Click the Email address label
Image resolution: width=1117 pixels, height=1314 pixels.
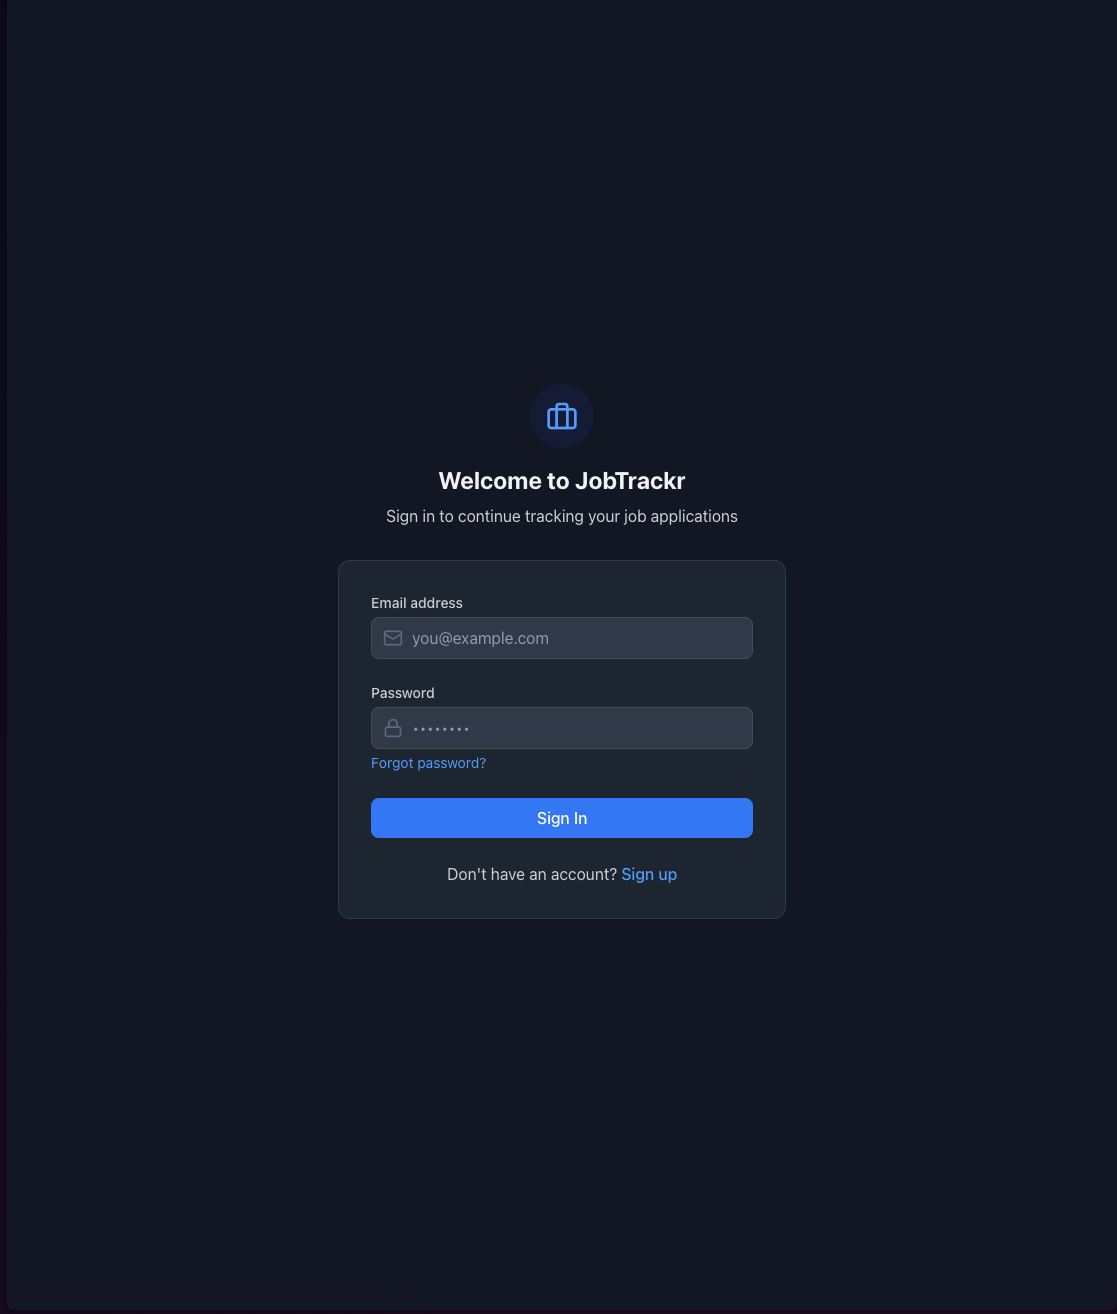coord(417,603)
